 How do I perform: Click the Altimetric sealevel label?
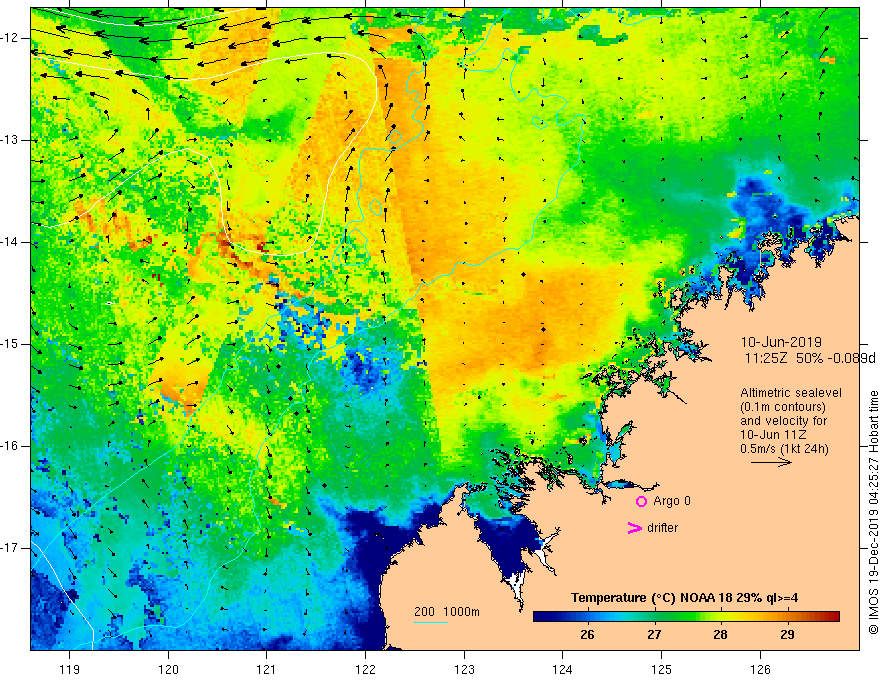coord(791,393)
